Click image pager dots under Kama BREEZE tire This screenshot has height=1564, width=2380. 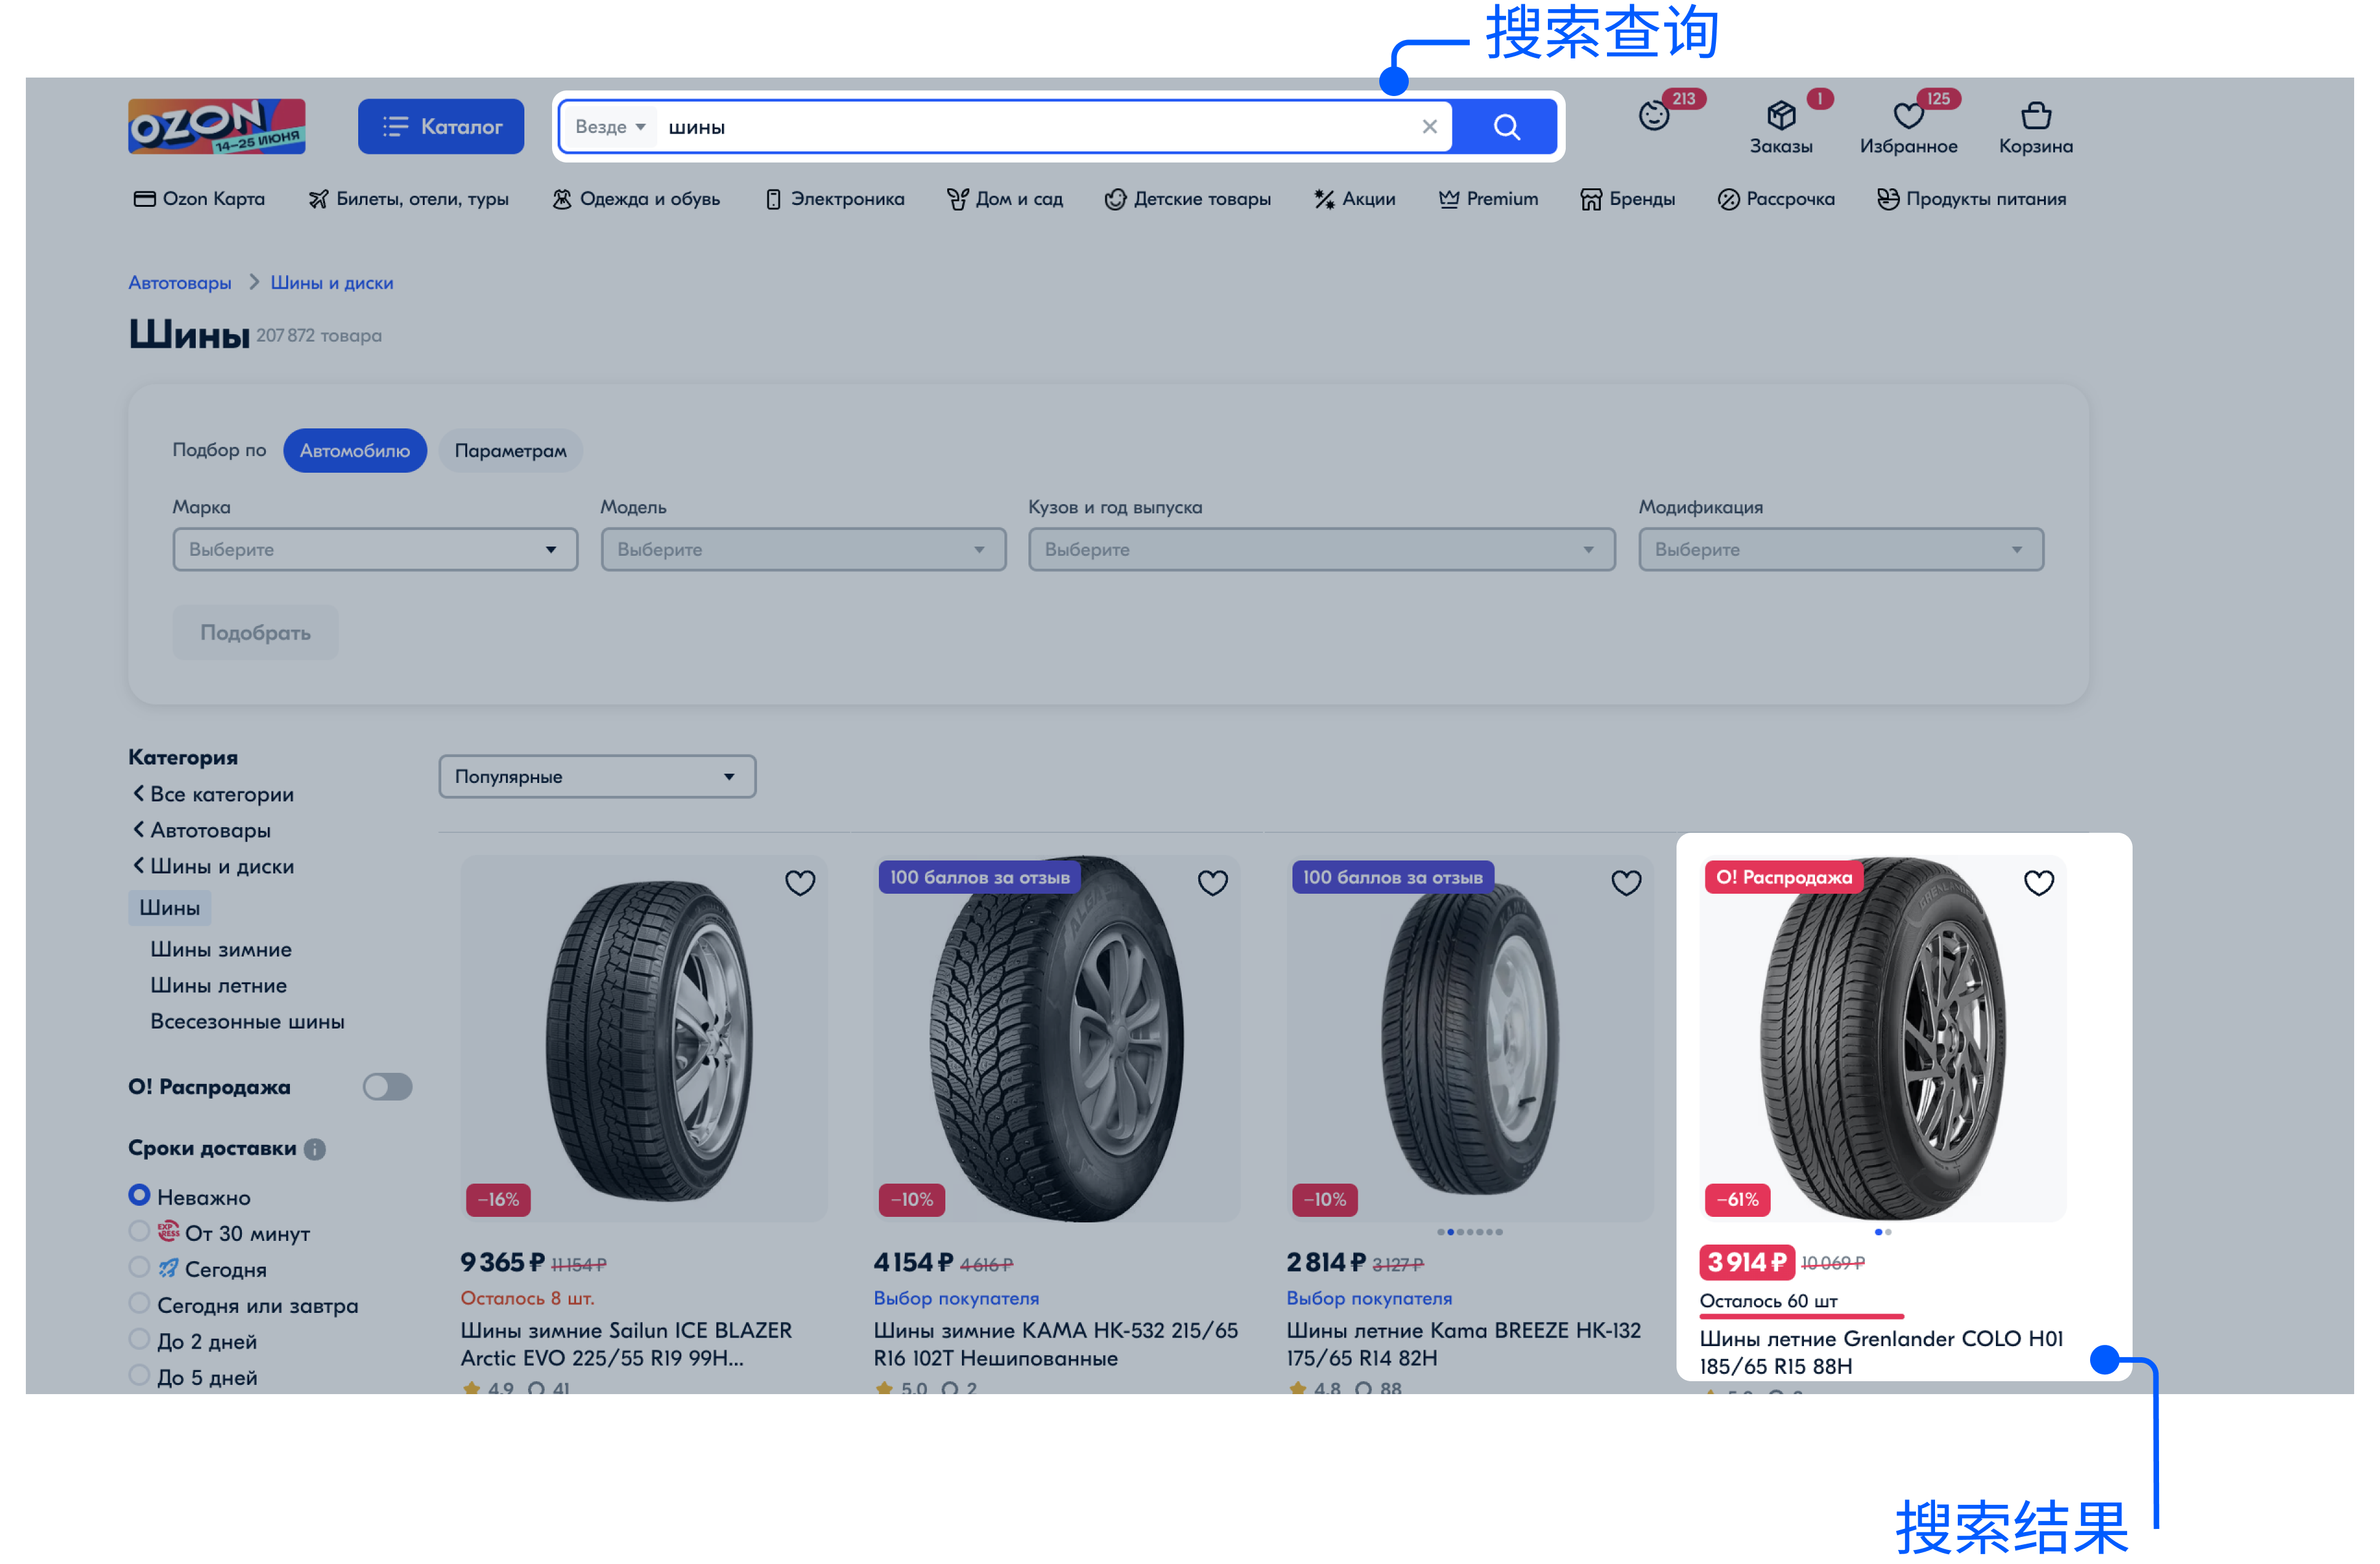click(x=1470, y=1232)
